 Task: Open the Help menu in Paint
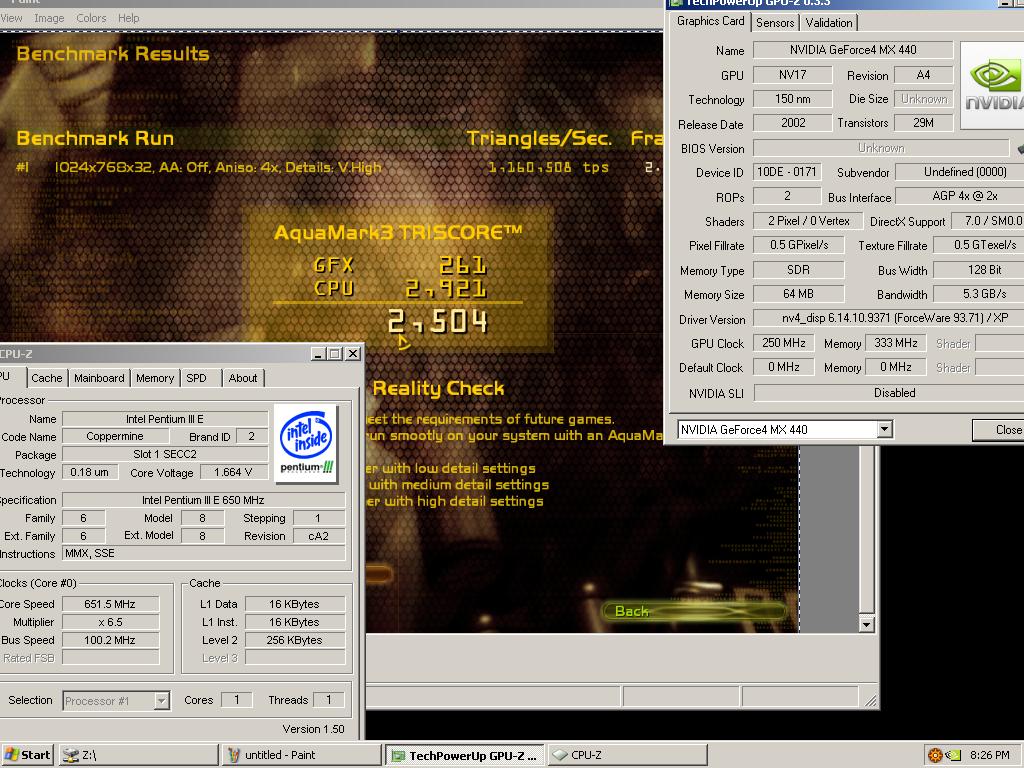tap(129, 18)
